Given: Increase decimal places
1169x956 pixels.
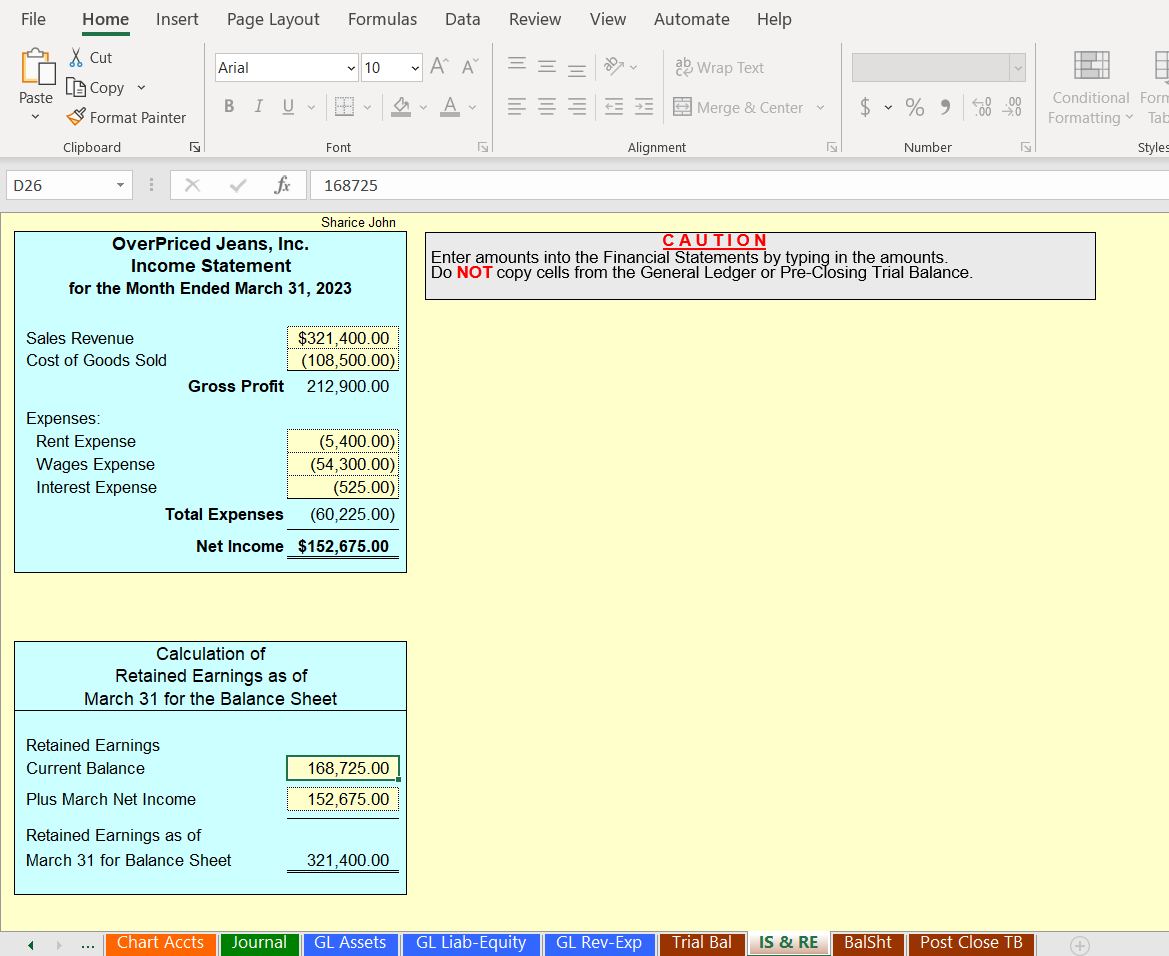Looking at the screenshot, I should (982, 107).
